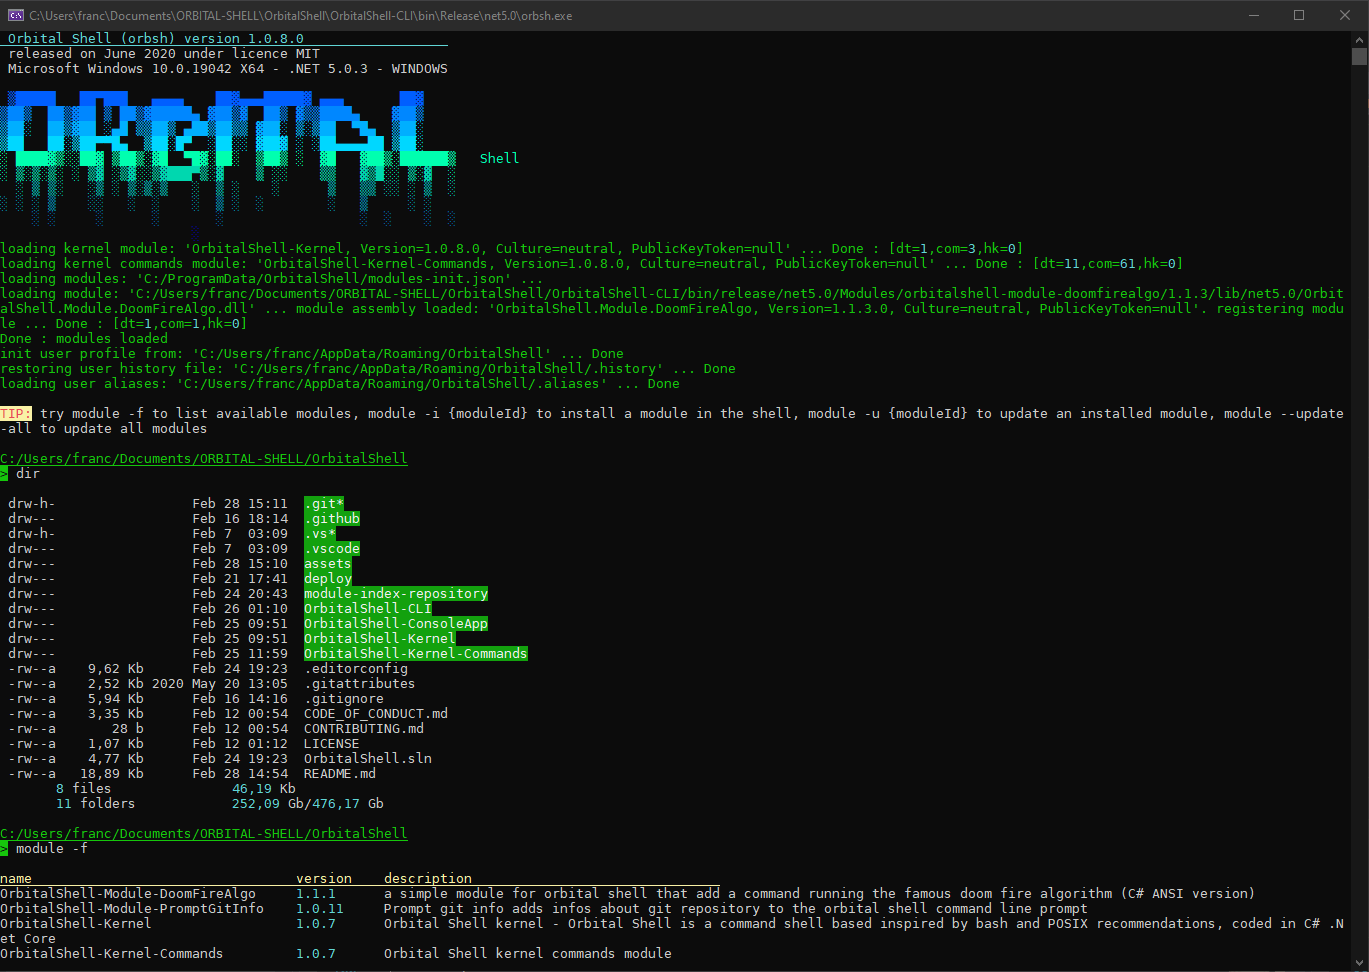
Task: Click the 252,09 Gb/476,17 Gb disk usage
Action: [x=308, y=803]
